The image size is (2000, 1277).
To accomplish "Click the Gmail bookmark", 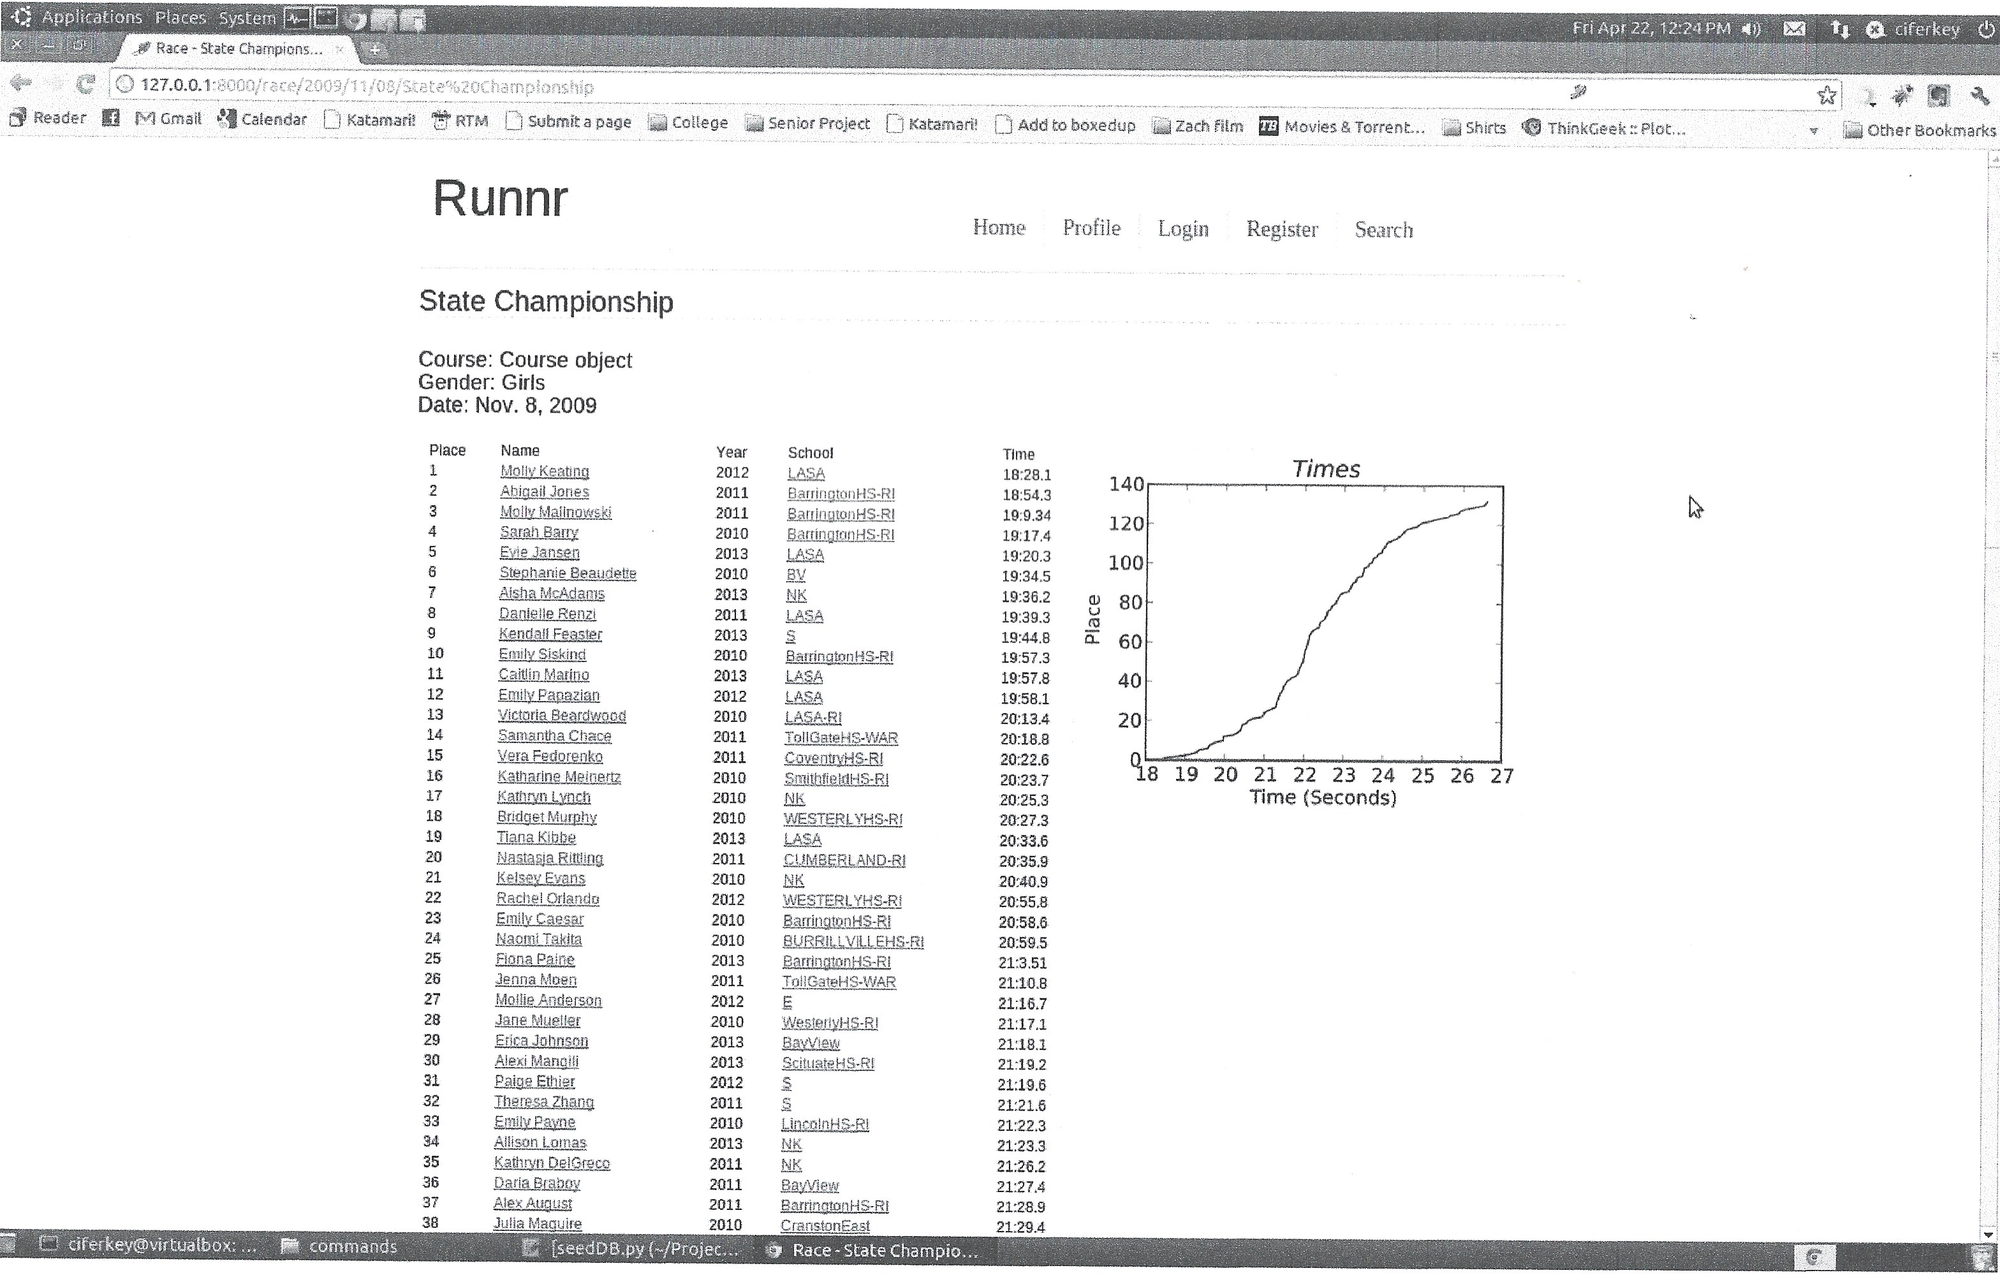I will 169,119.
